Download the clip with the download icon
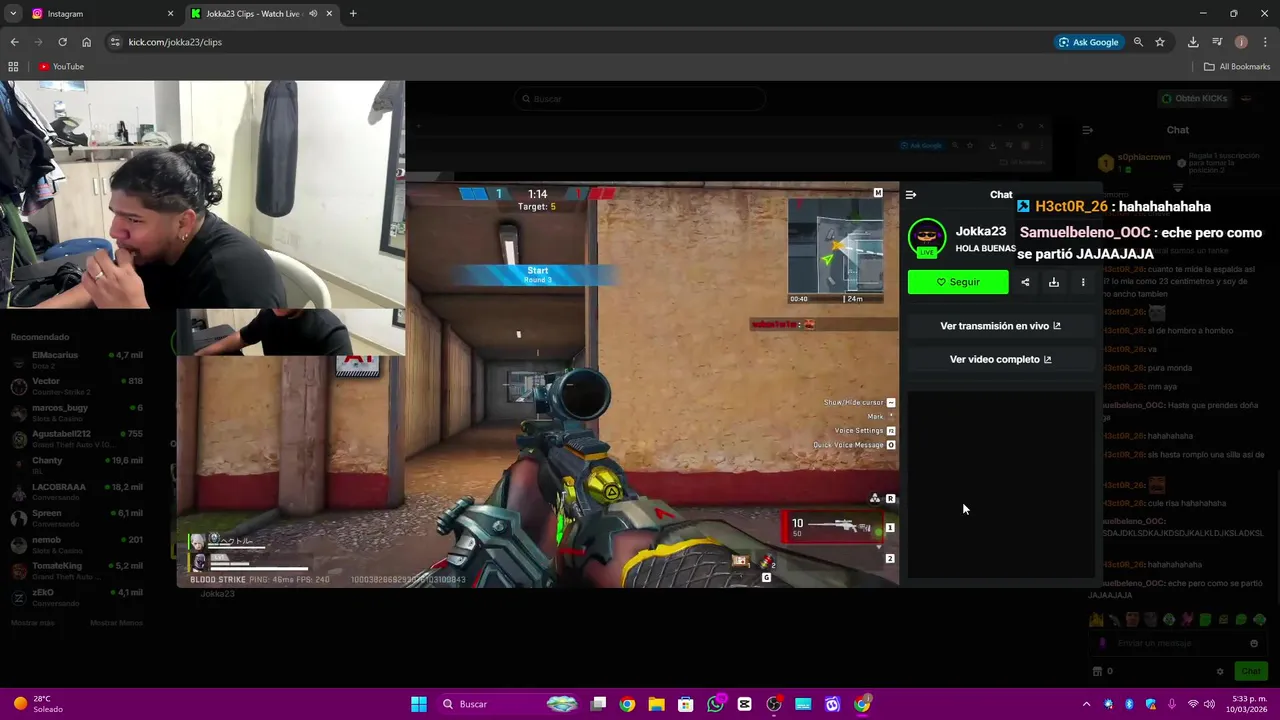Image resolution: width=1280 pixels, height=720 pixels. pos(1053,282)
